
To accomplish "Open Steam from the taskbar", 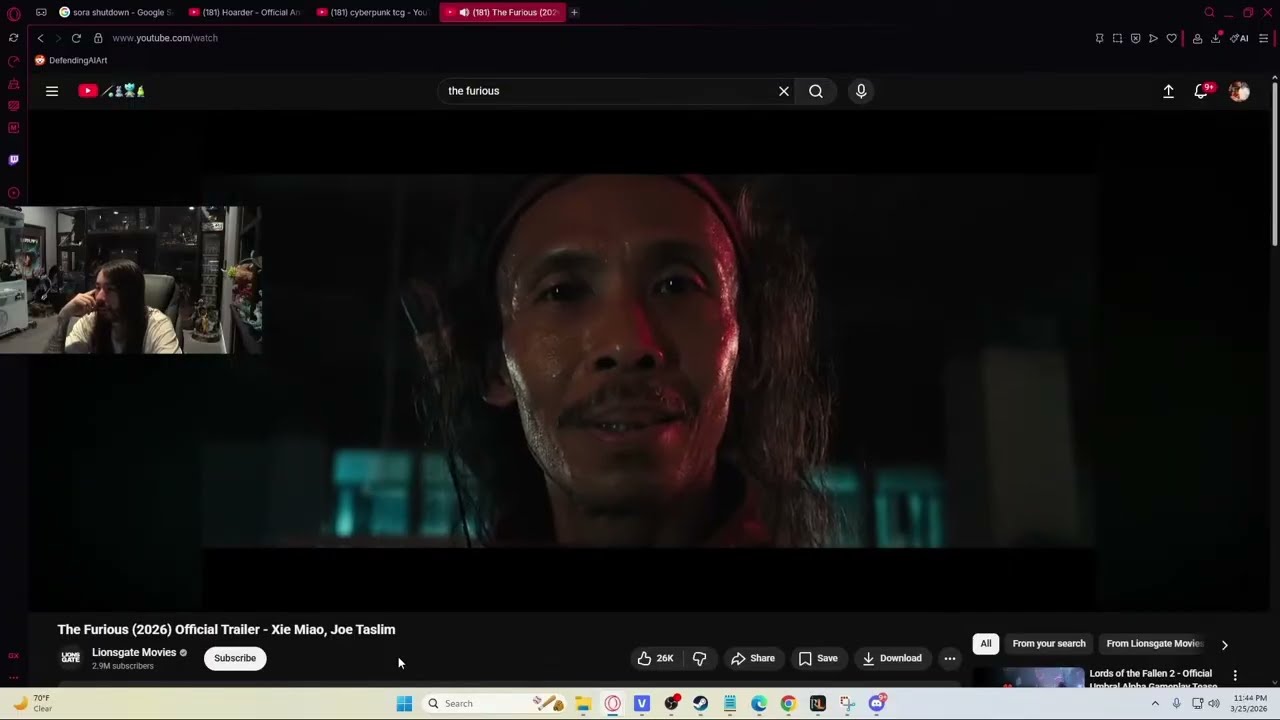I will [700, 703].
